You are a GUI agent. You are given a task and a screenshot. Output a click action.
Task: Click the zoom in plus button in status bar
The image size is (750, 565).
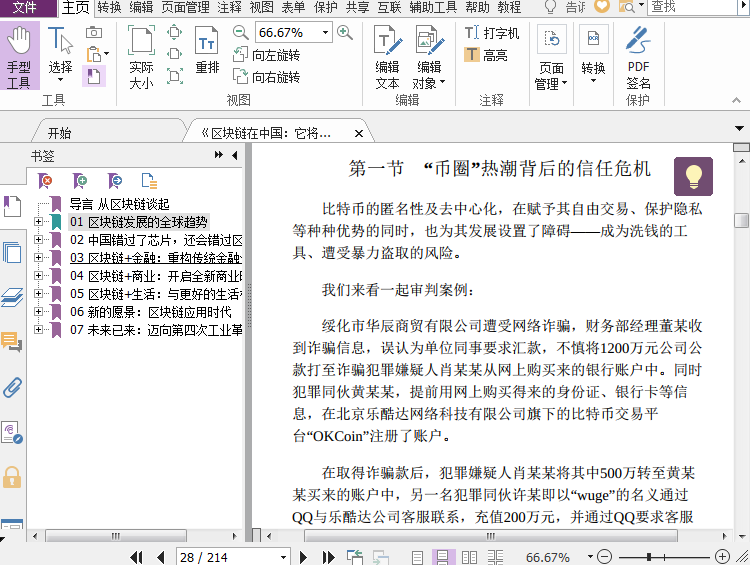[722, 556]
